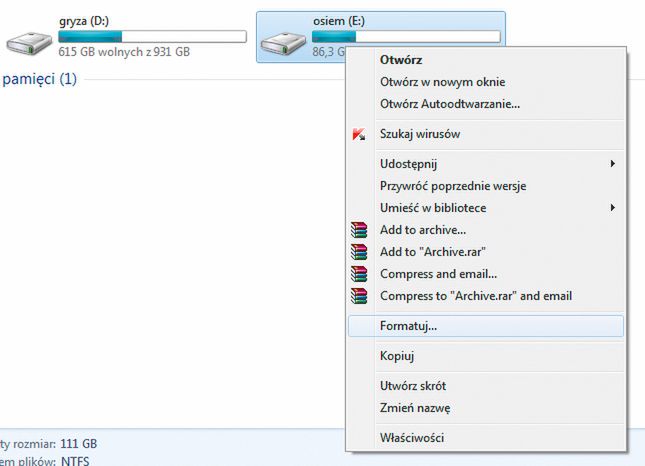Choose Otwórz w nowym oknie

coord(486,82)
